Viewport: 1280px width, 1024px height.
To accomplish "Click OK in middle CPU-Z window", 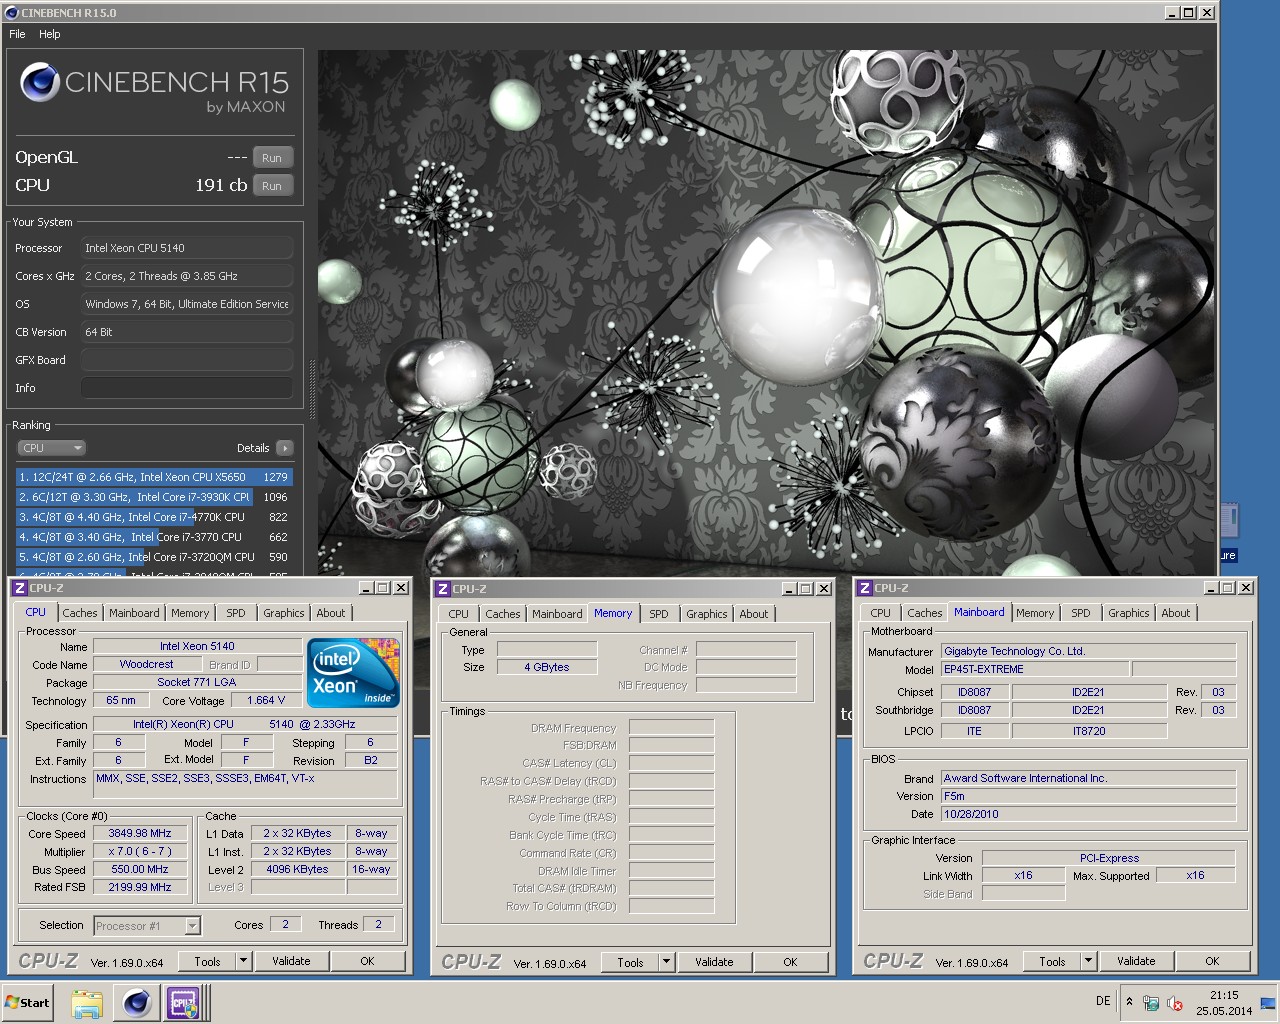I will pyautogui.click(x=790, y=962).
